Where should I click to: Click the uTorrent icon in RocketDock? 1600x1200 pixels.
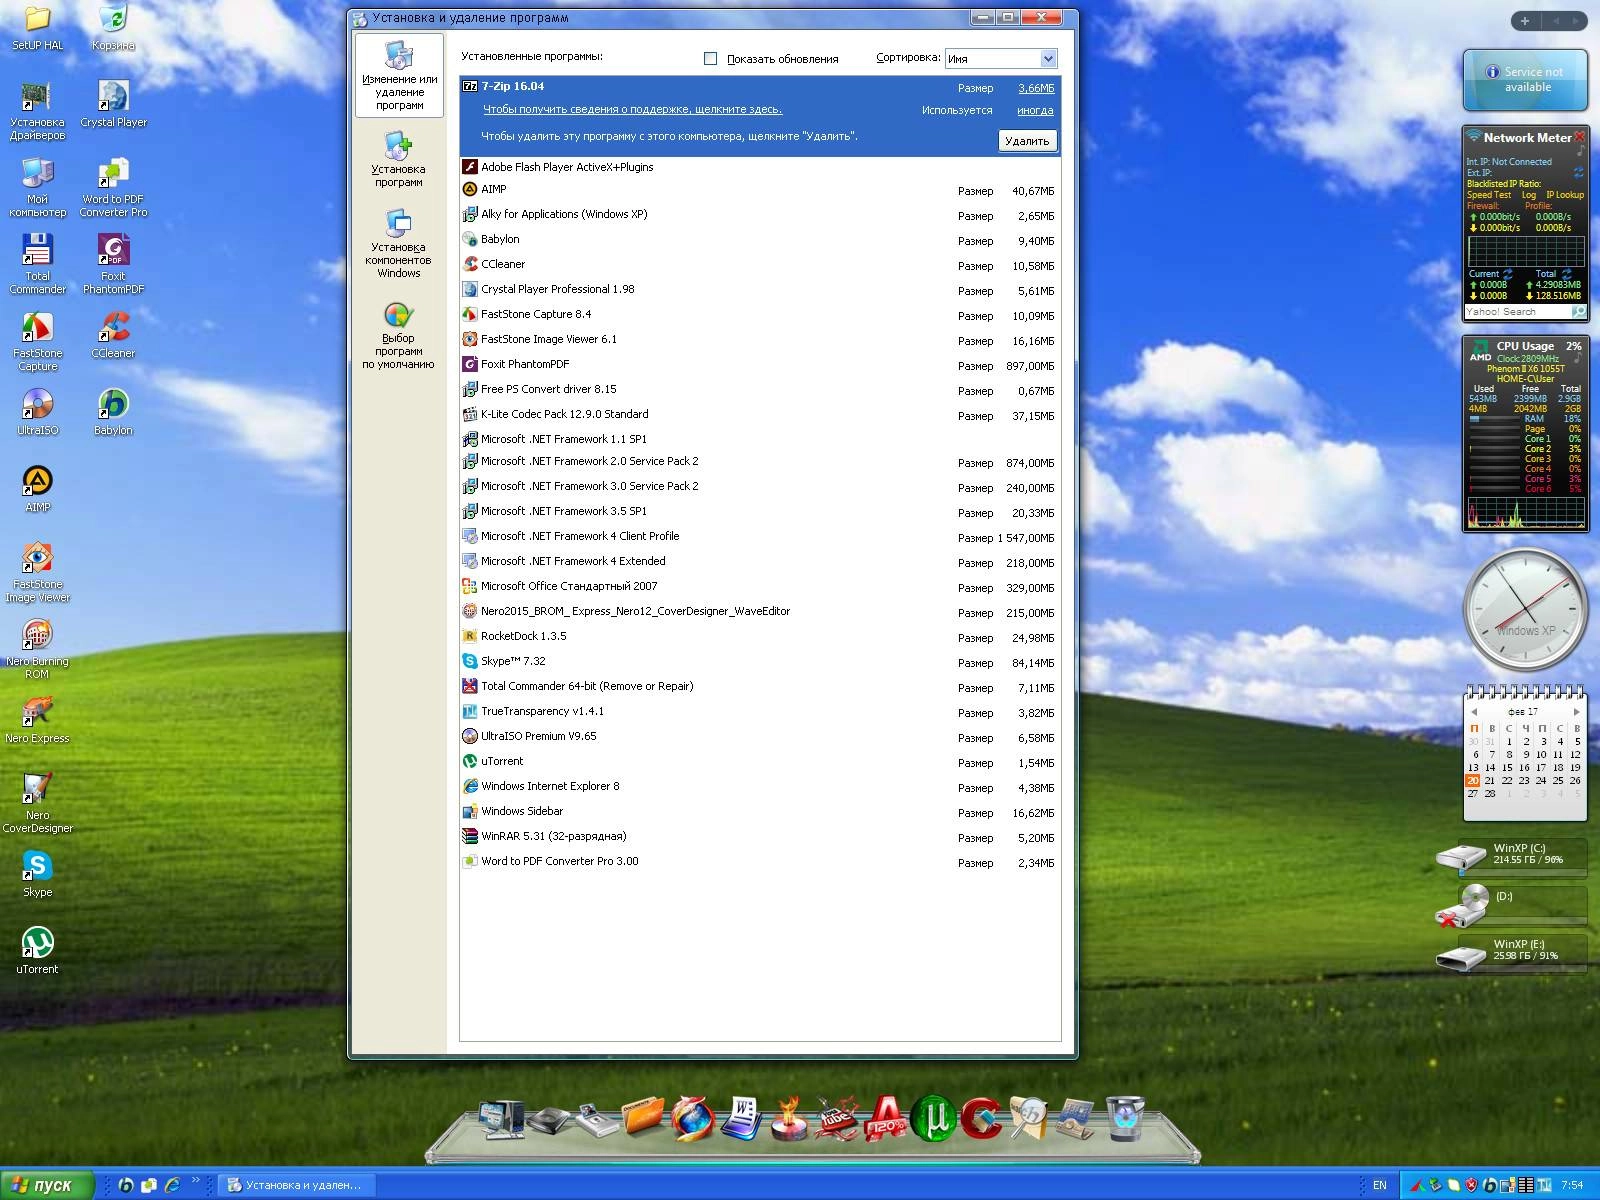(x=934, y=1118)
